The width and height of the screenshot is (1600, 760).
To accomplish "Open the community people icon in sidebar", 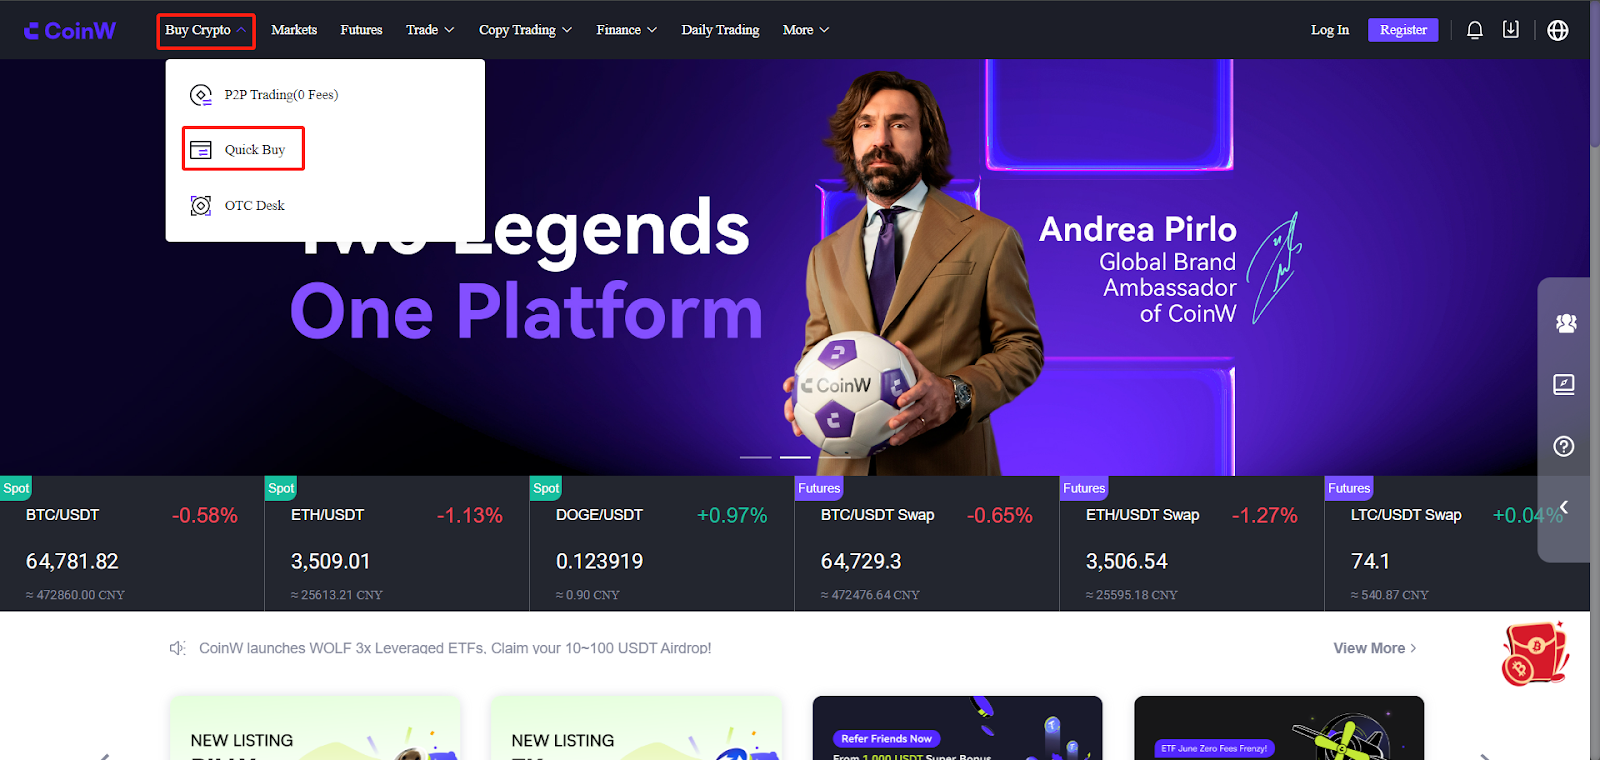I will click(1566, 323).
